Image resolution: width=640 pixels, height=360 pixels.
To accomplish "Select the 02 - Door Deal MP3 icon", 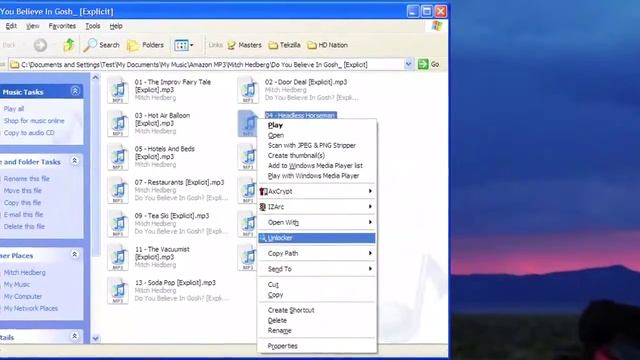I will click(x=248, y=90).
